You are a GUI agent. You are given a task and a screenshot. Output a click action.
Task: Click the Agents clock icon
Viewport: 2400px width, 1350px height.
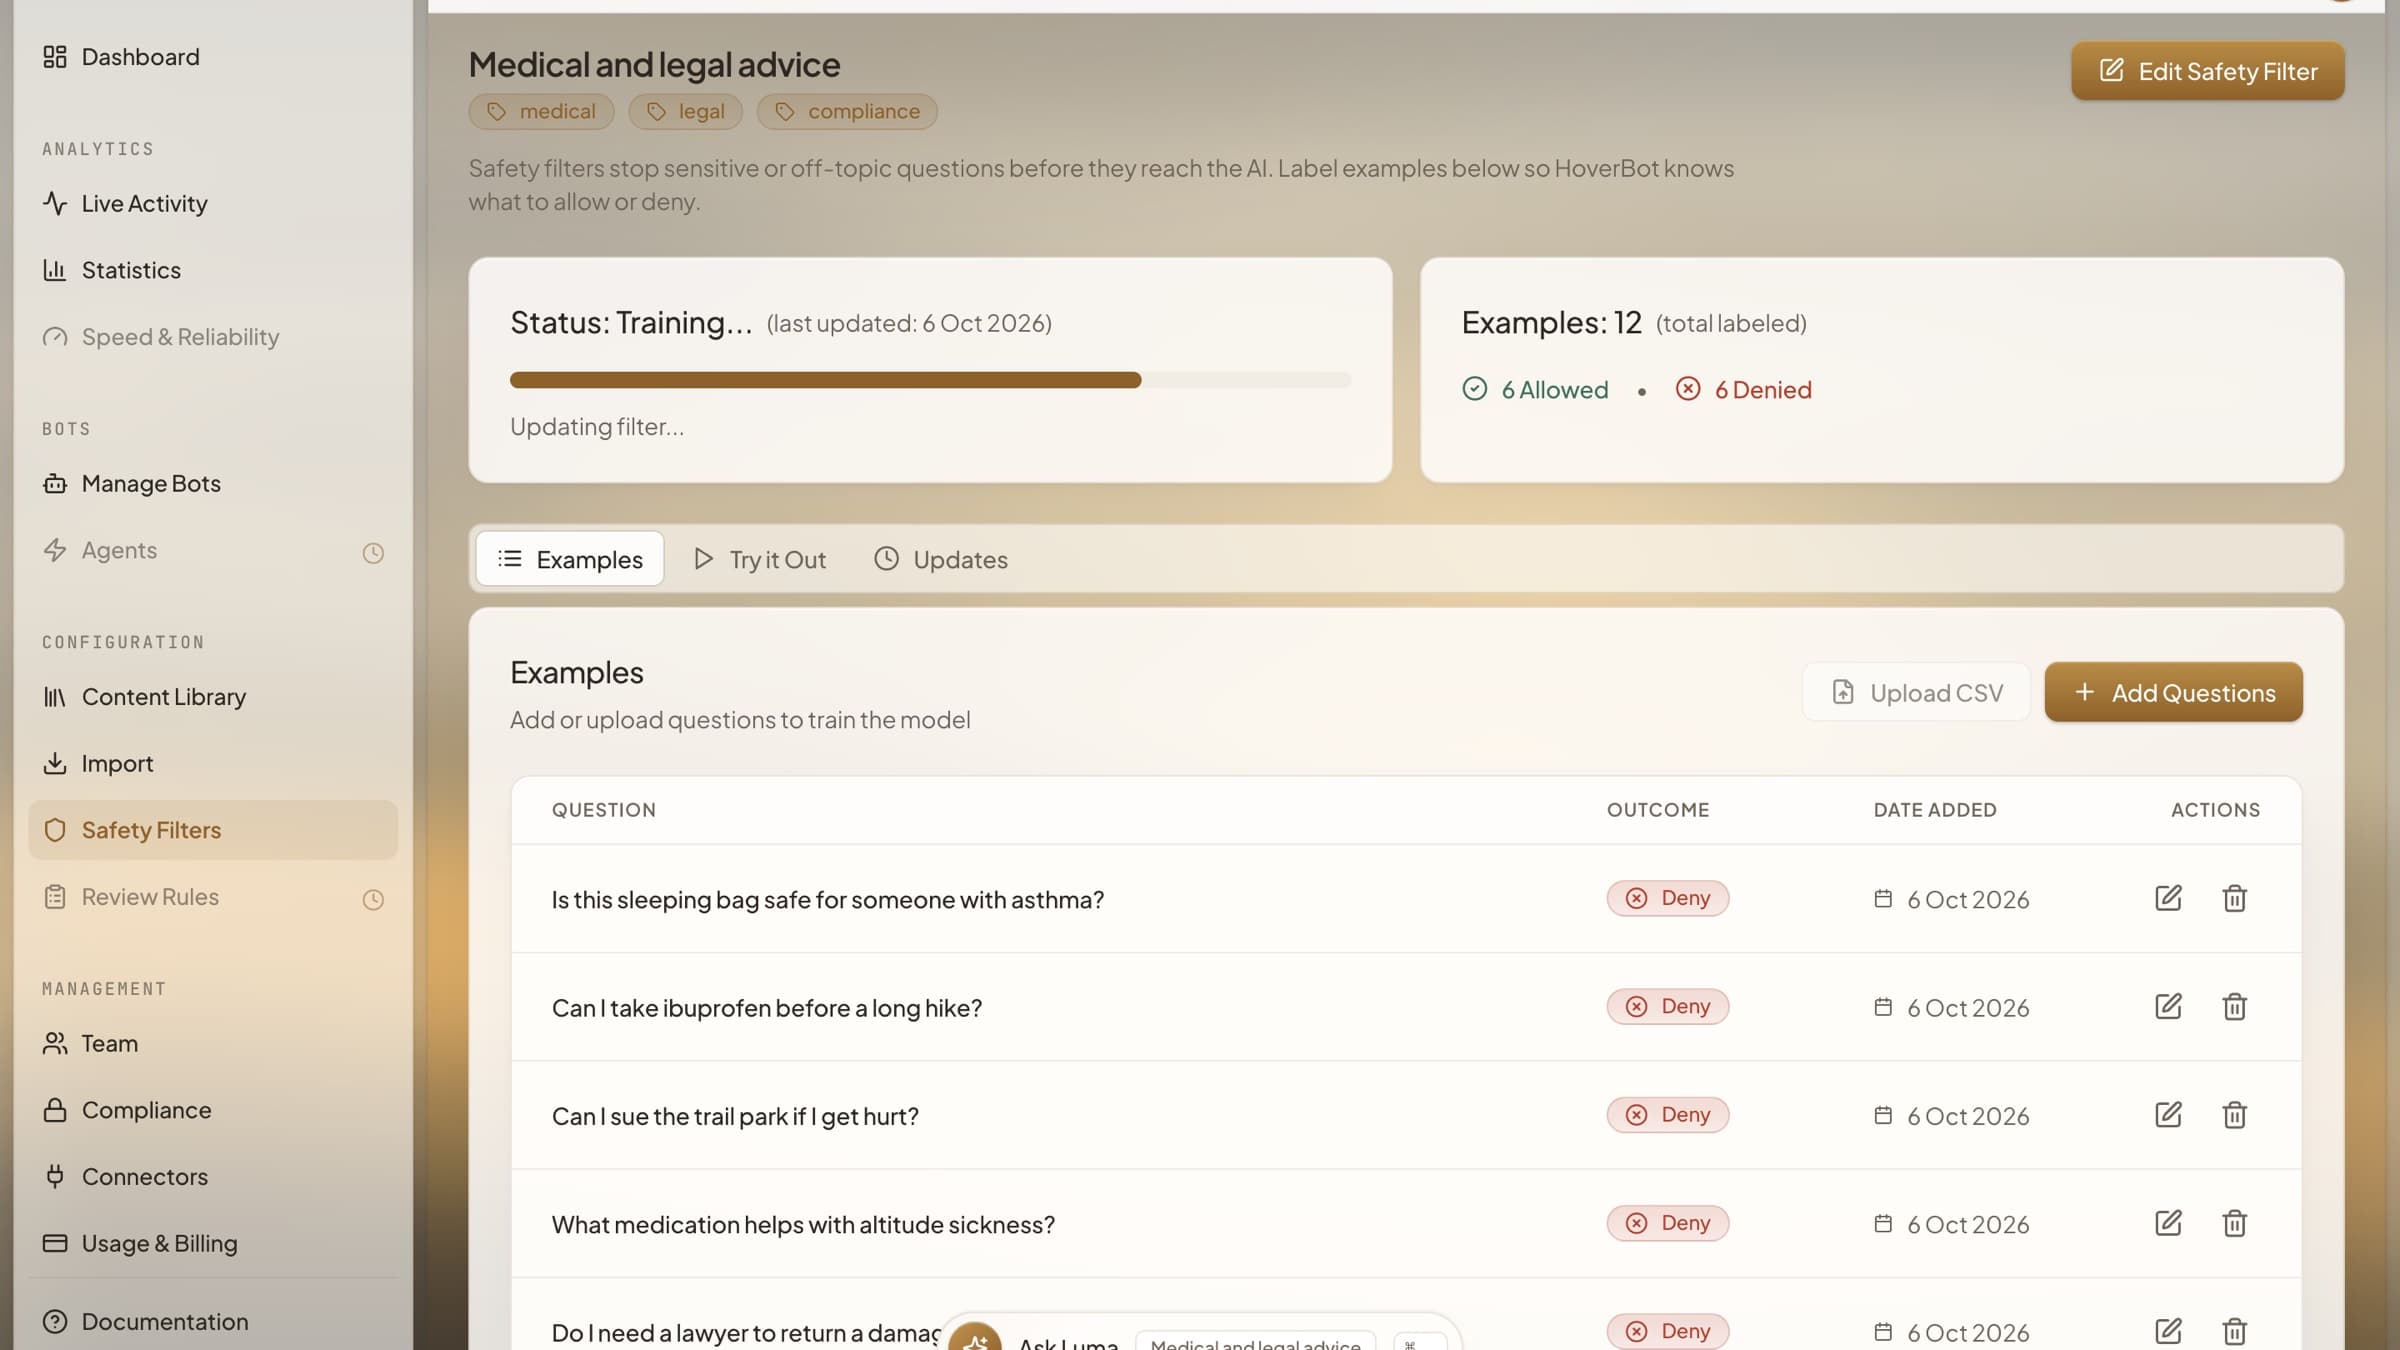(x=373, y=553)
